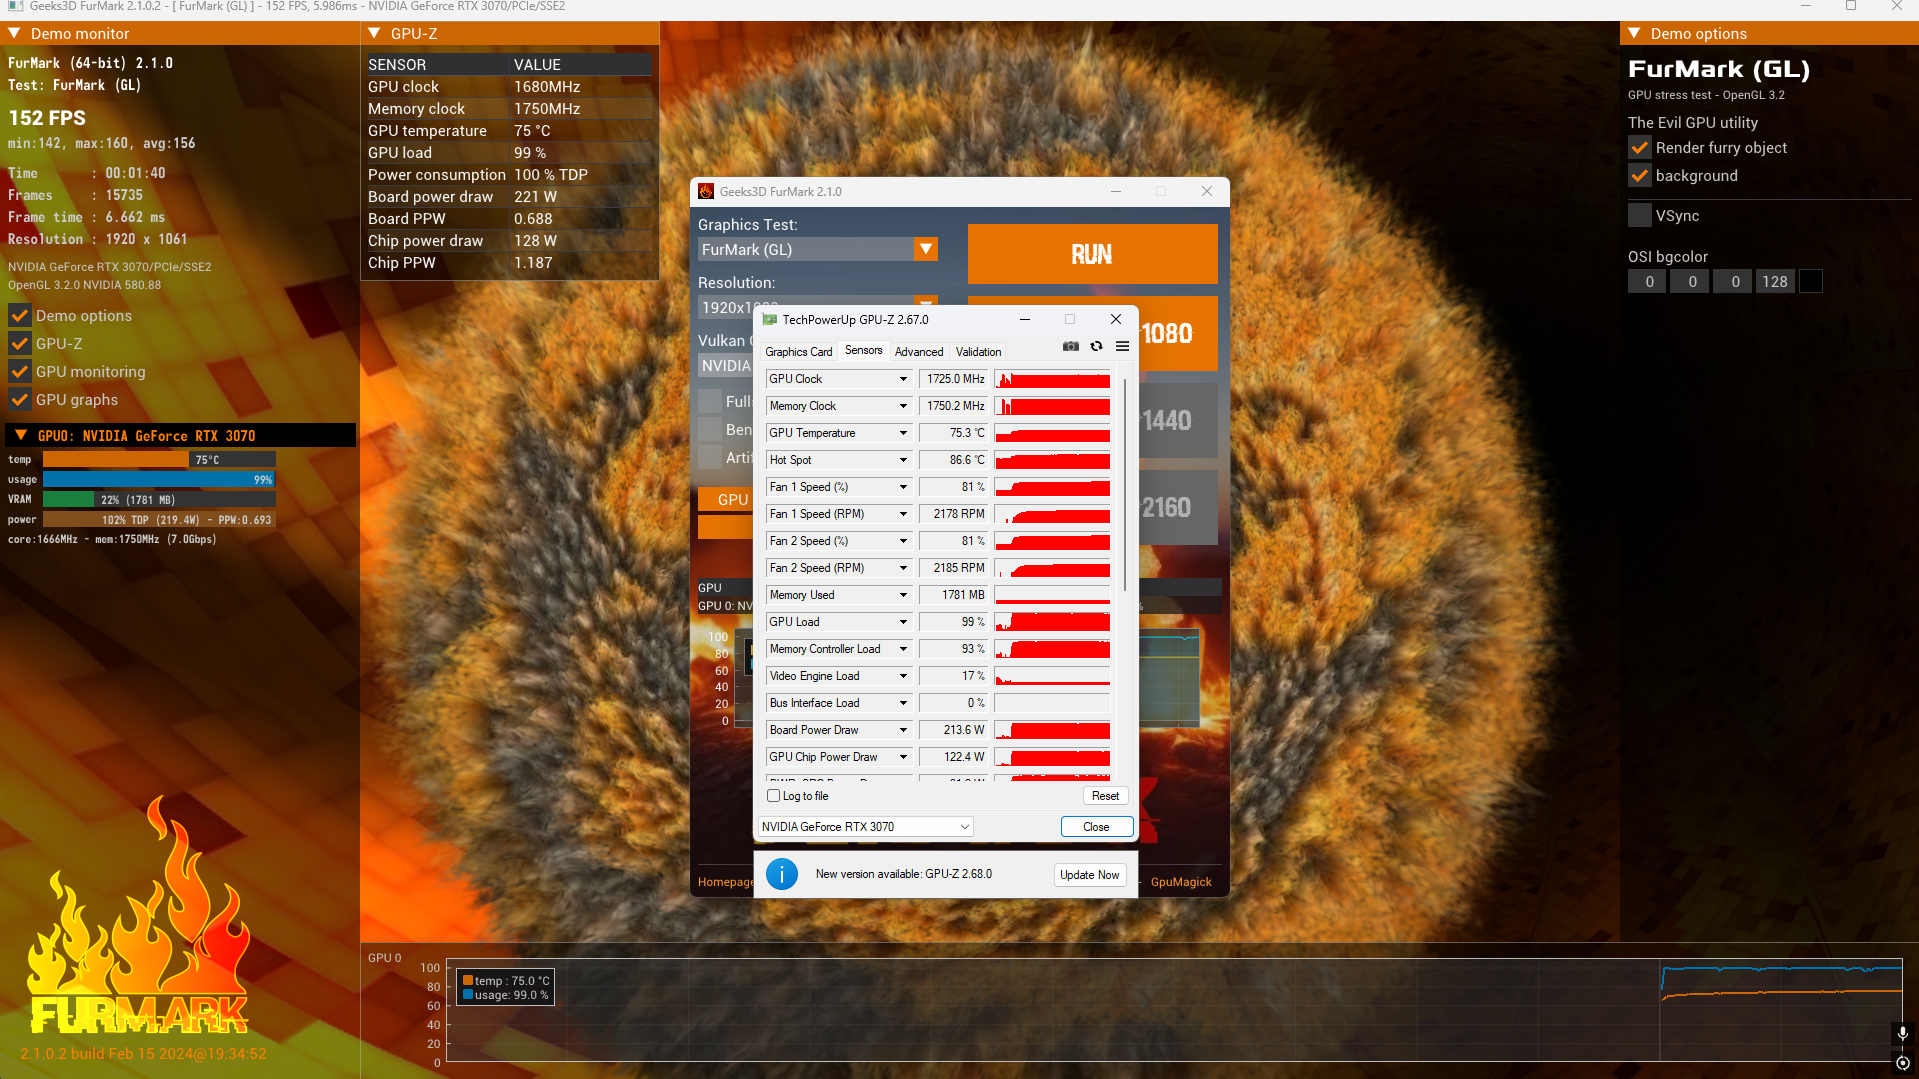
Task: Click the circular arrows icon below the microphone
Action: [x=1903, y=1063]
